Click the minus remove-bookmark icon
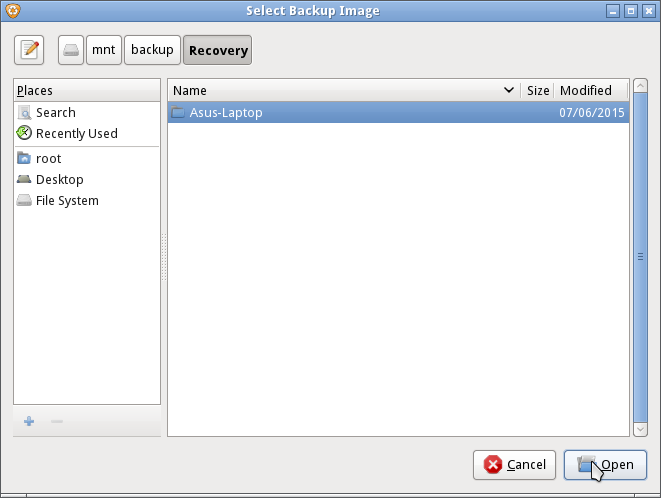This screenshot has height=498, width=661. [57, 421]
